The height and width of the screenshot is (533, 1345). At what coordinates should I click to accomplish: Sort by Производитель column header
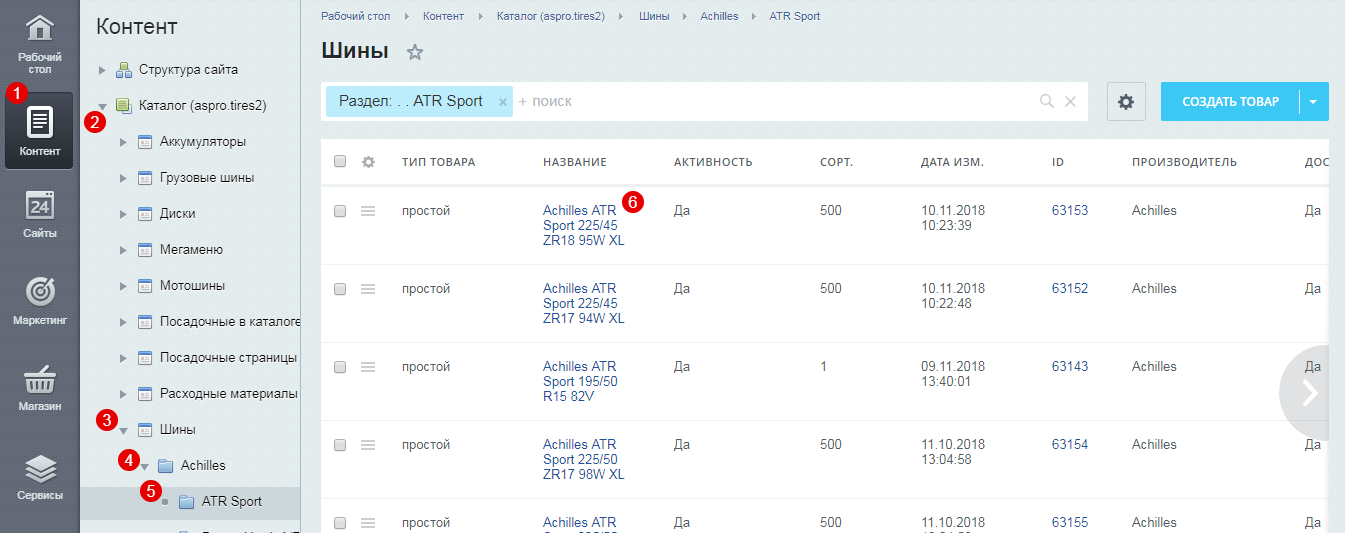pos(1184,162)
